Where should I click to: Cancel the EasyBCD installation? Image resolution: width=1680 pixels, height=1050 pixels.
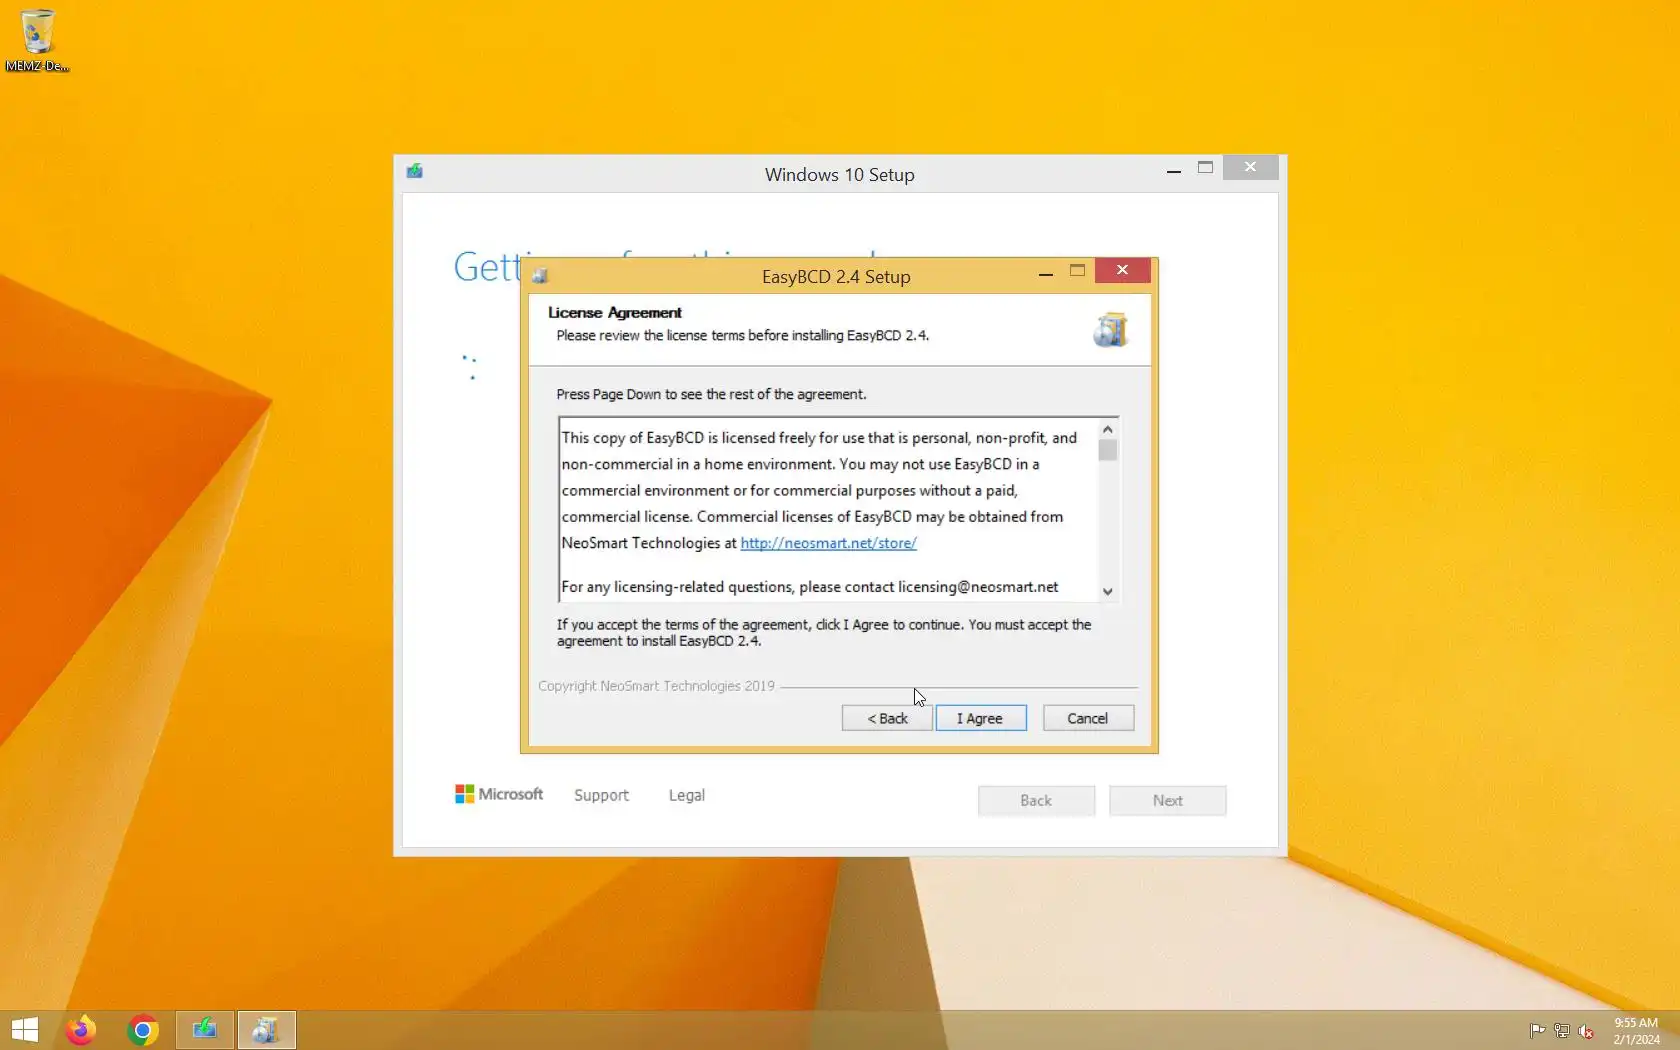click(x=1088, y=718)
